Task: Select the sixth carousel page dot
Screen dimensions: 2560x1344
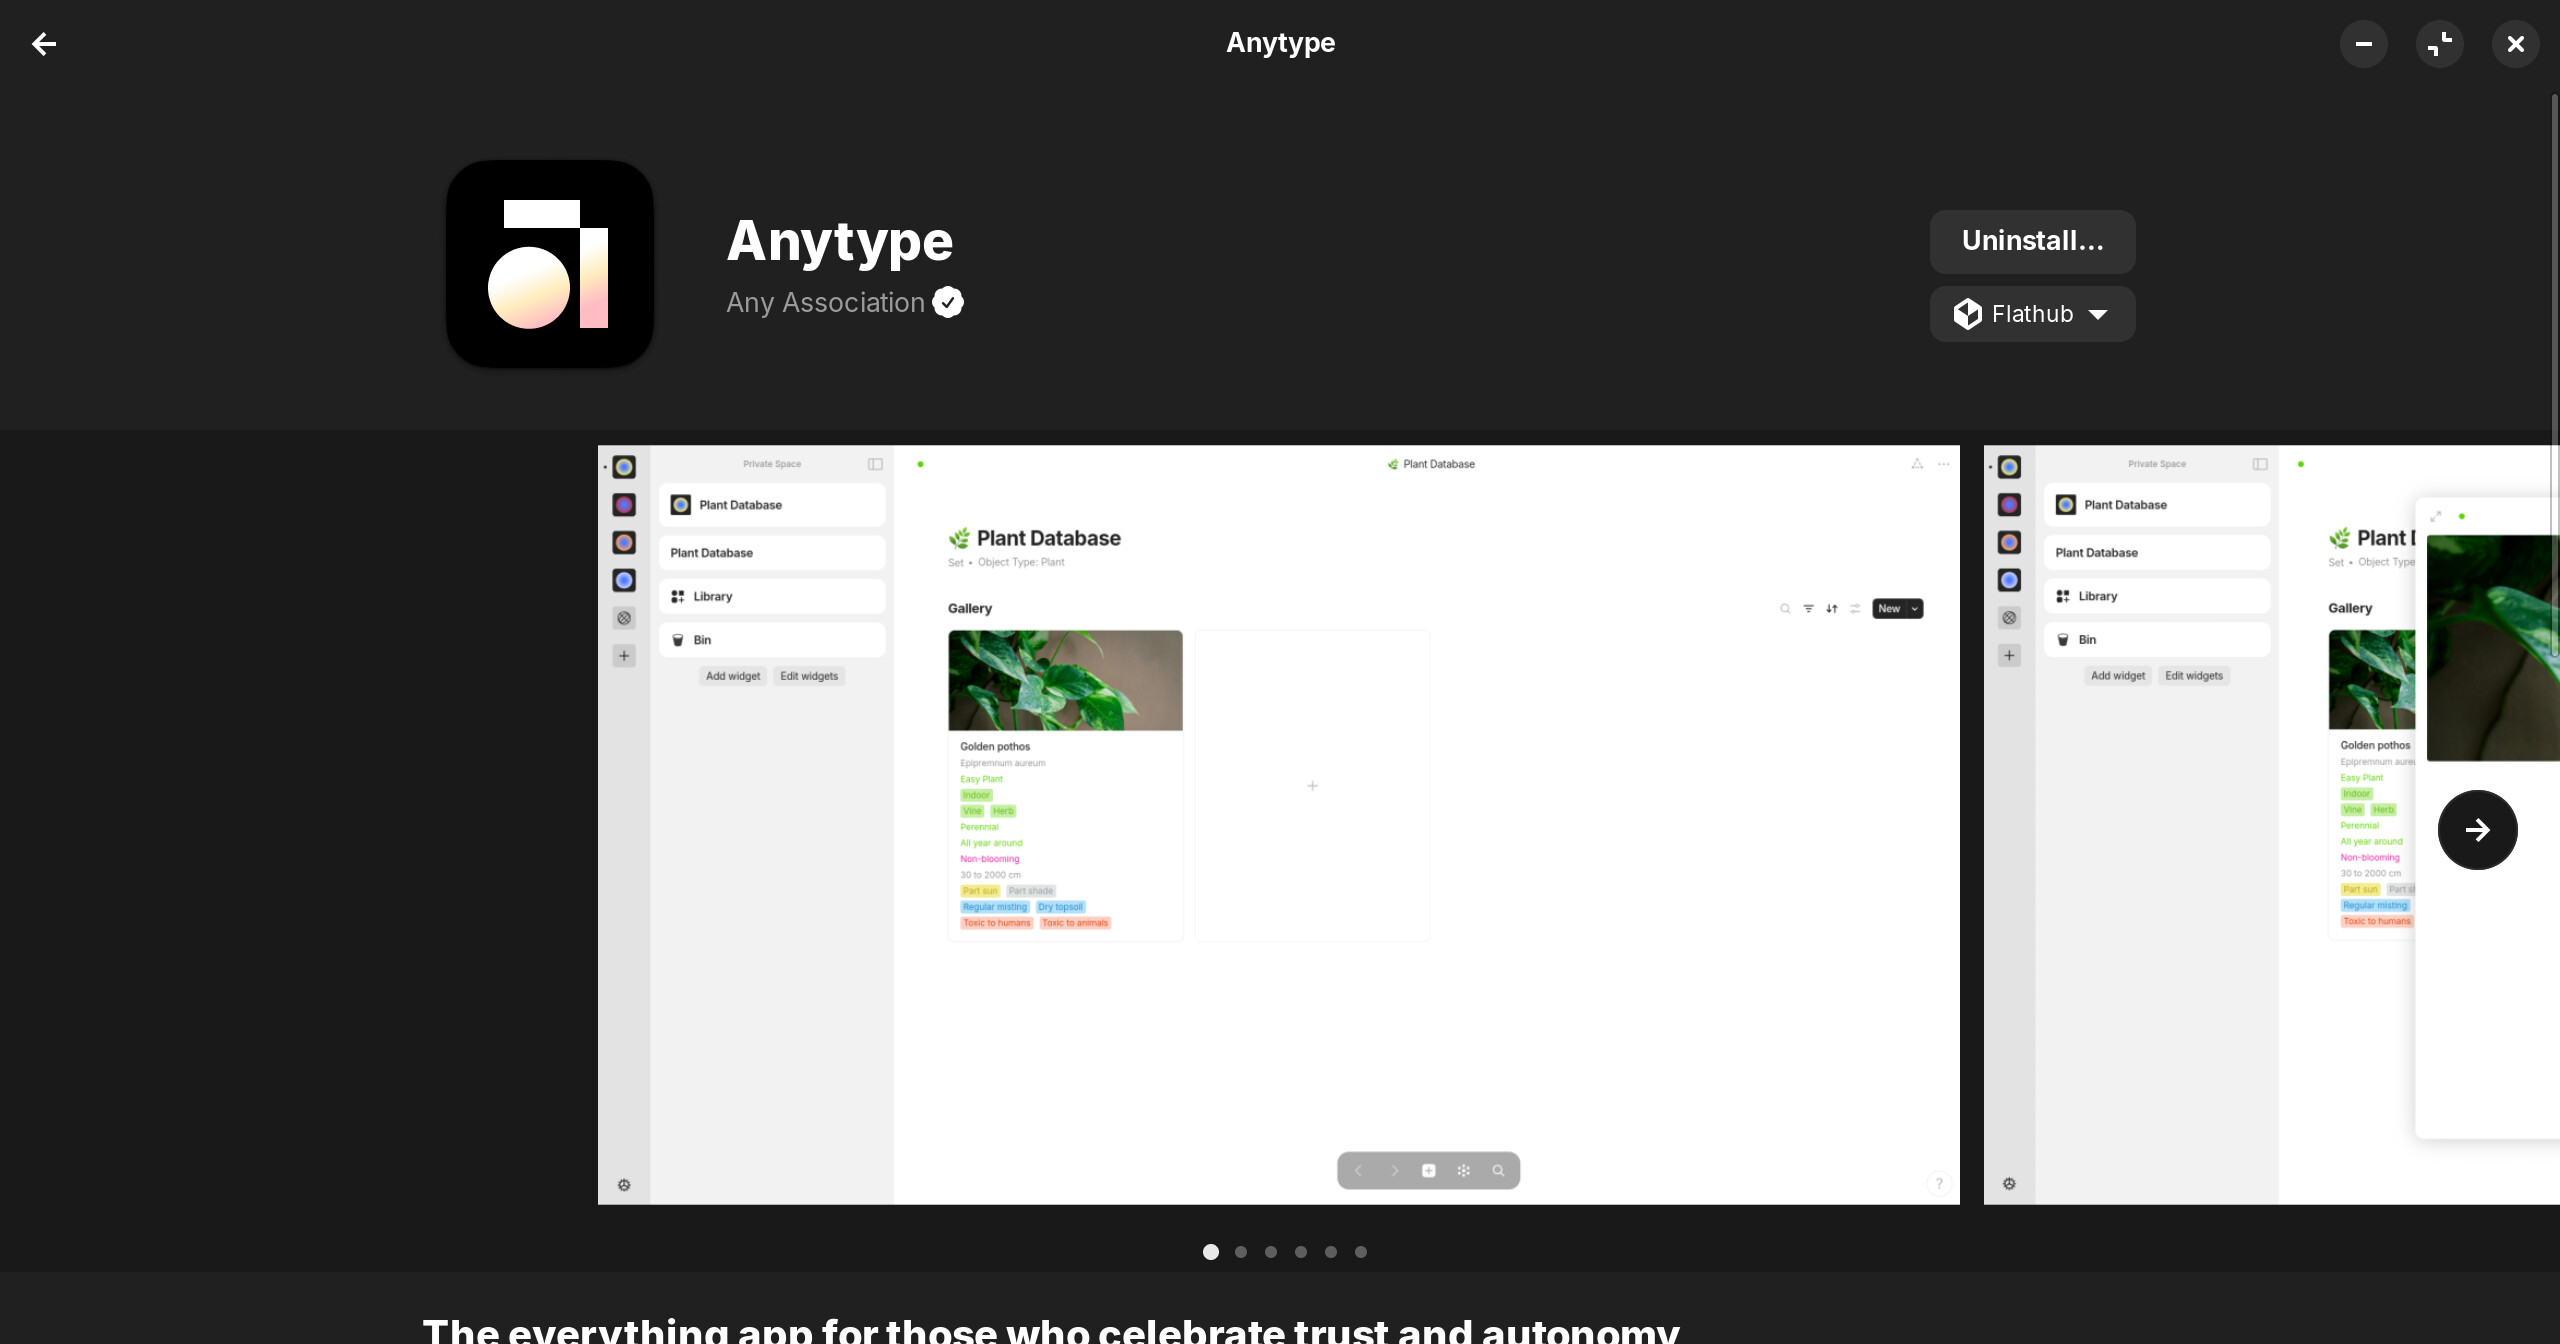Action: 1360,1251
